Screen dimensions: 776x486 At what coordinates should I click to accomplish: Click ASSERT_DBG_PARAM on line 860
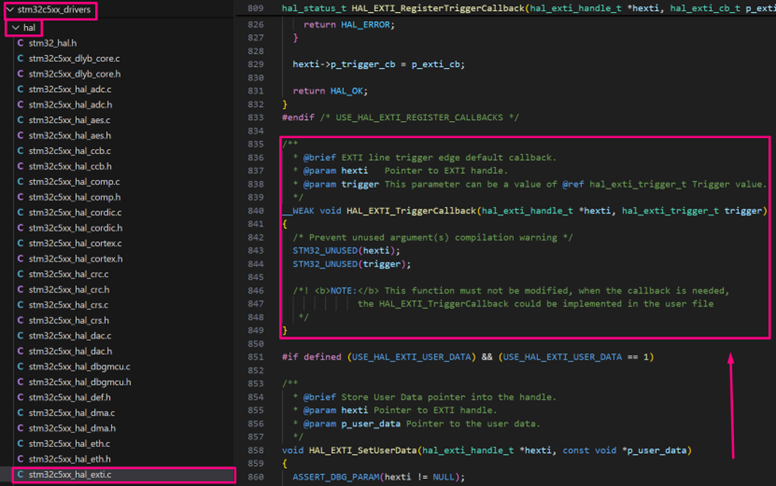coord(336,477)
